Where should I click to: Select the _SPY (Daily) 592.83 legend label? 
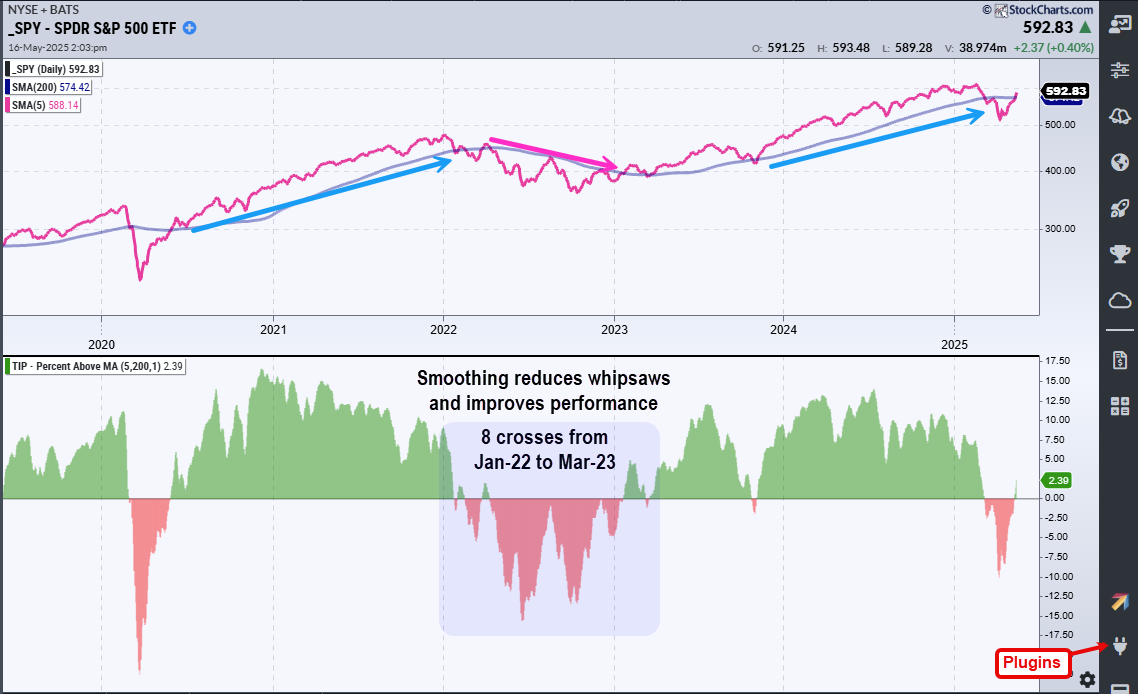pos(54,69)
